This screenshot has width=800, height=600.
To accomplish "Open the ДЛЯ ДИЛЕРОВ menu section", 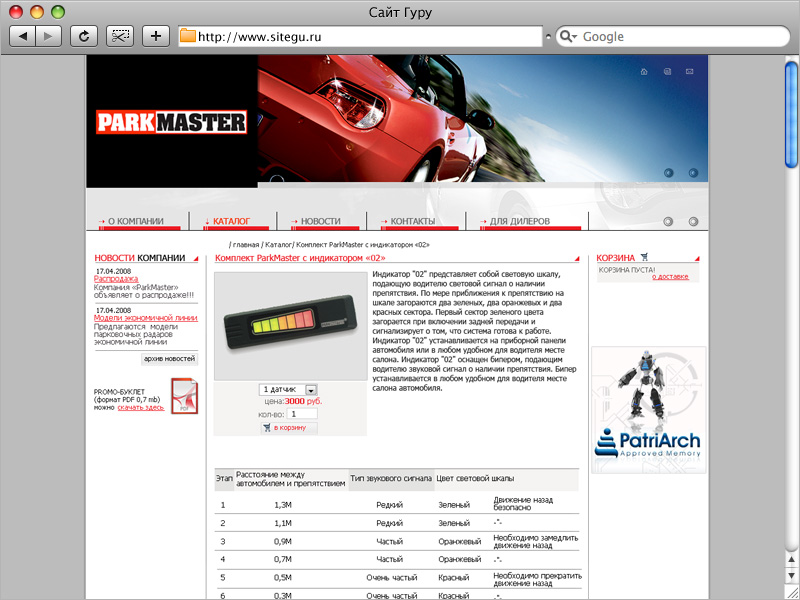I will click(519, 221).
